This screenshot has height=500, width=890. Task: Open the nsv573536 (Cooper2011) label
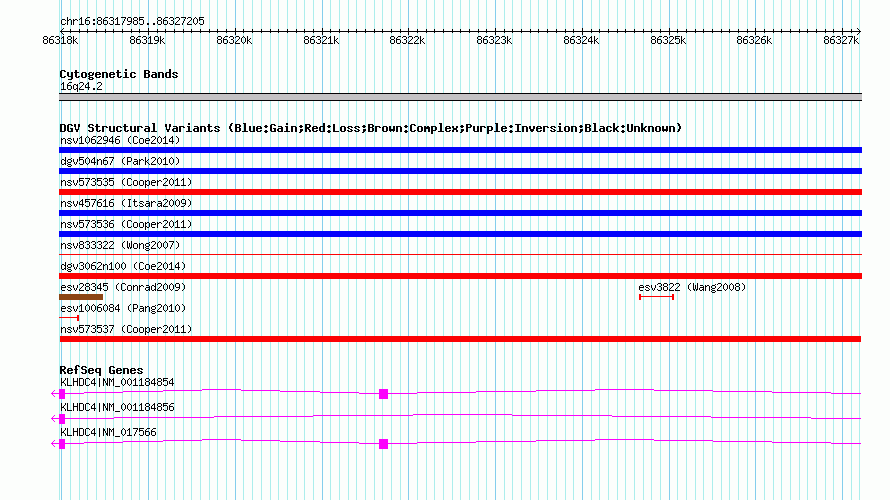[126, 224]
